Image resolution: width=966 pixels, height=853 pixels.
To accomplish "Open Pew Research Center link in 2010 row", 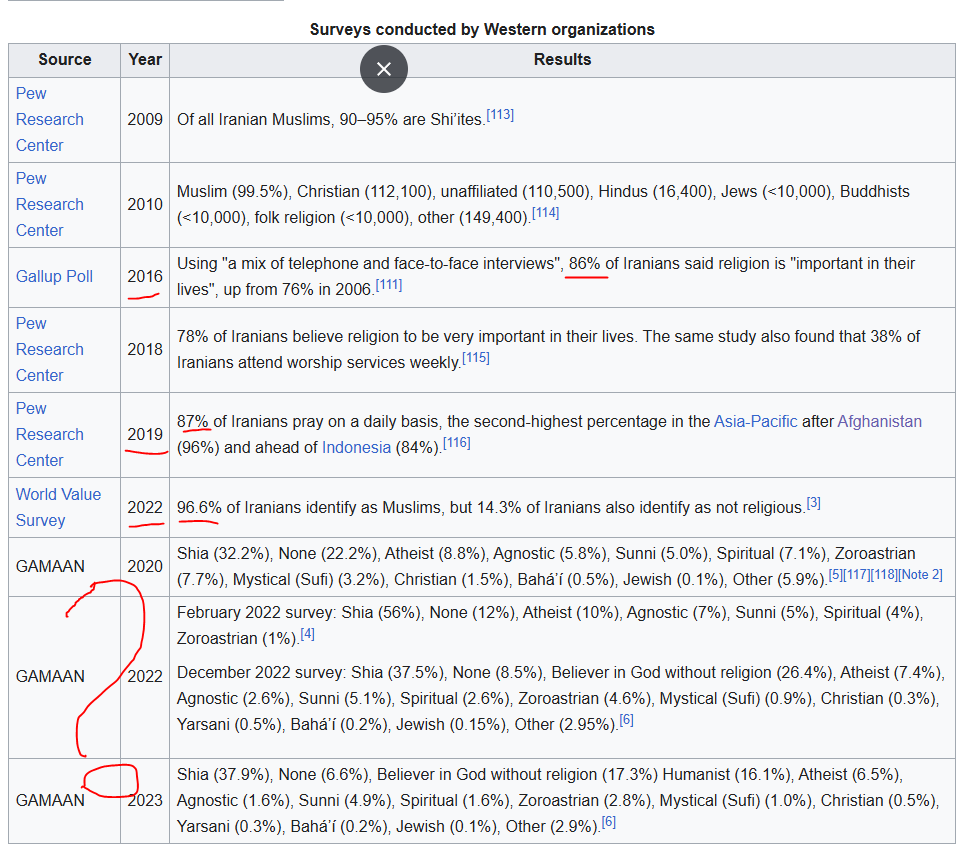I will tap(49, 204).
